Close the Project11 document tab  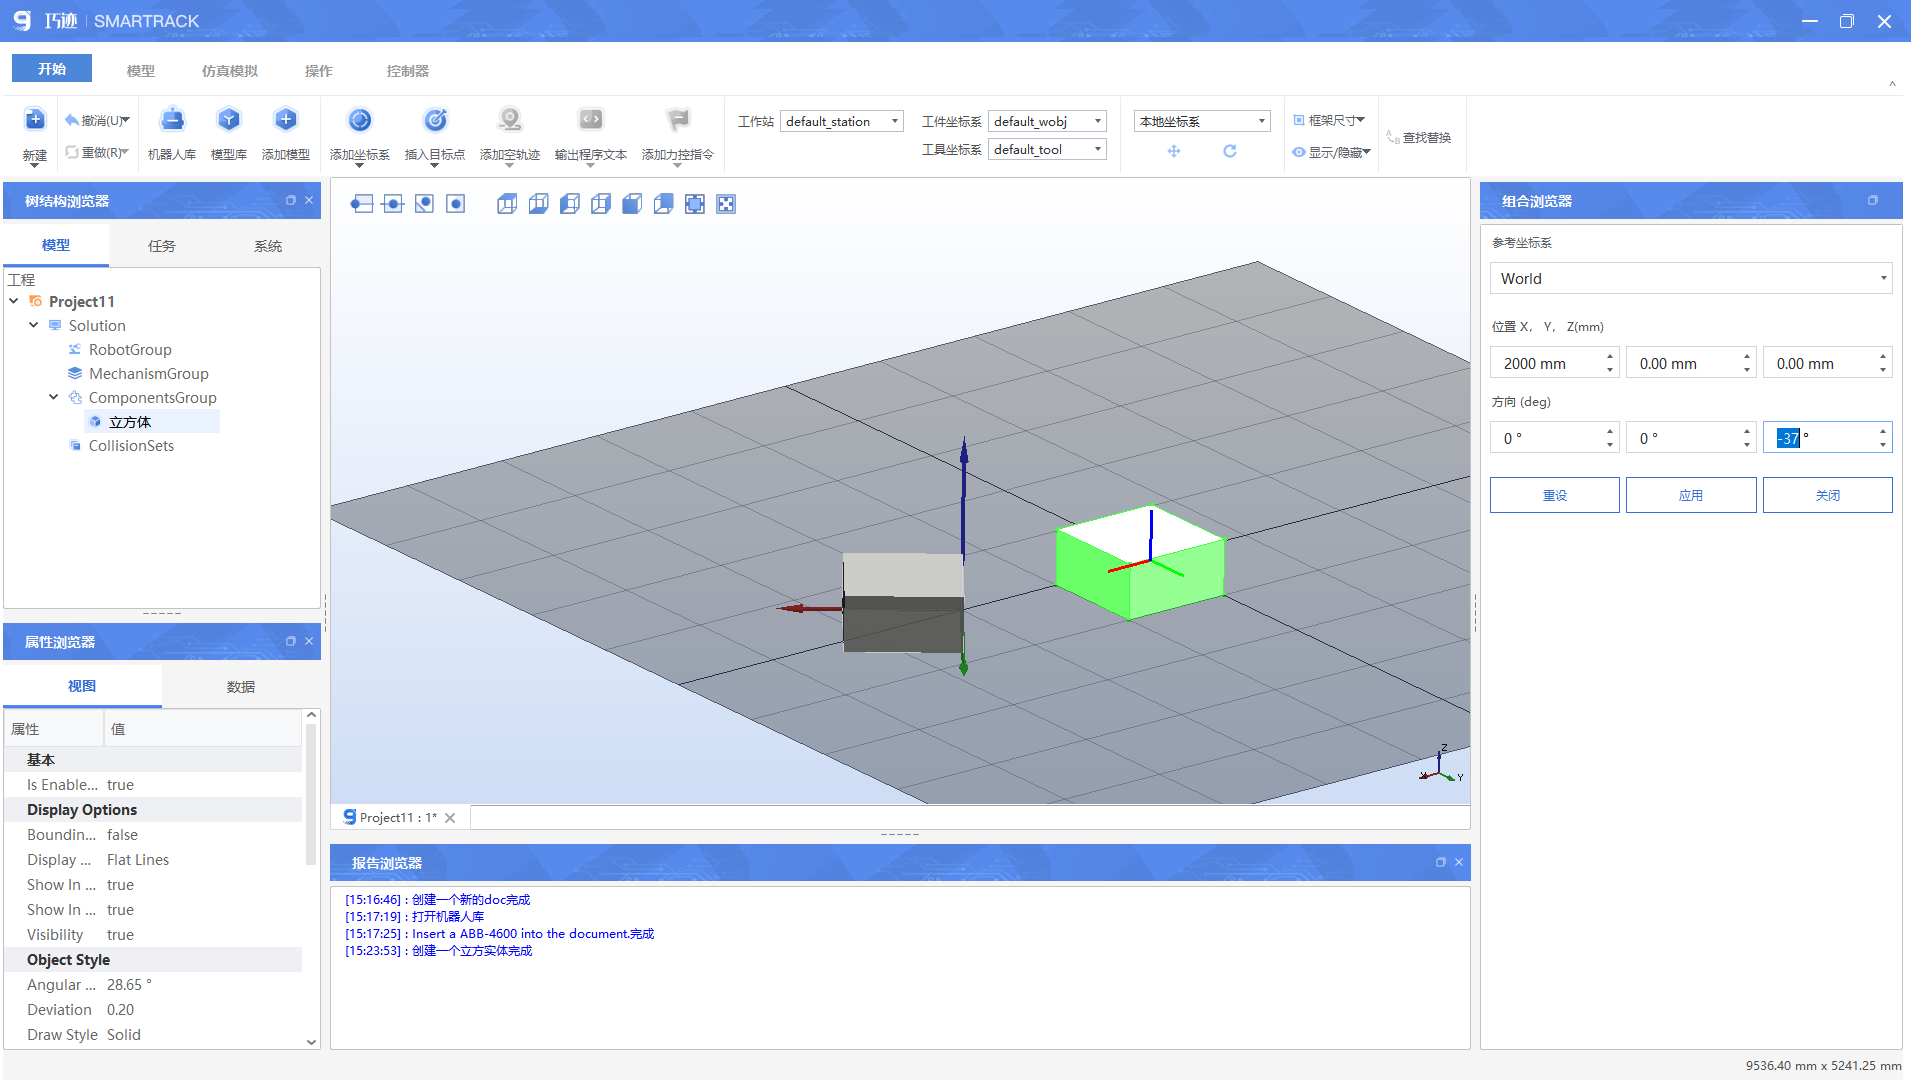[450, 818]
